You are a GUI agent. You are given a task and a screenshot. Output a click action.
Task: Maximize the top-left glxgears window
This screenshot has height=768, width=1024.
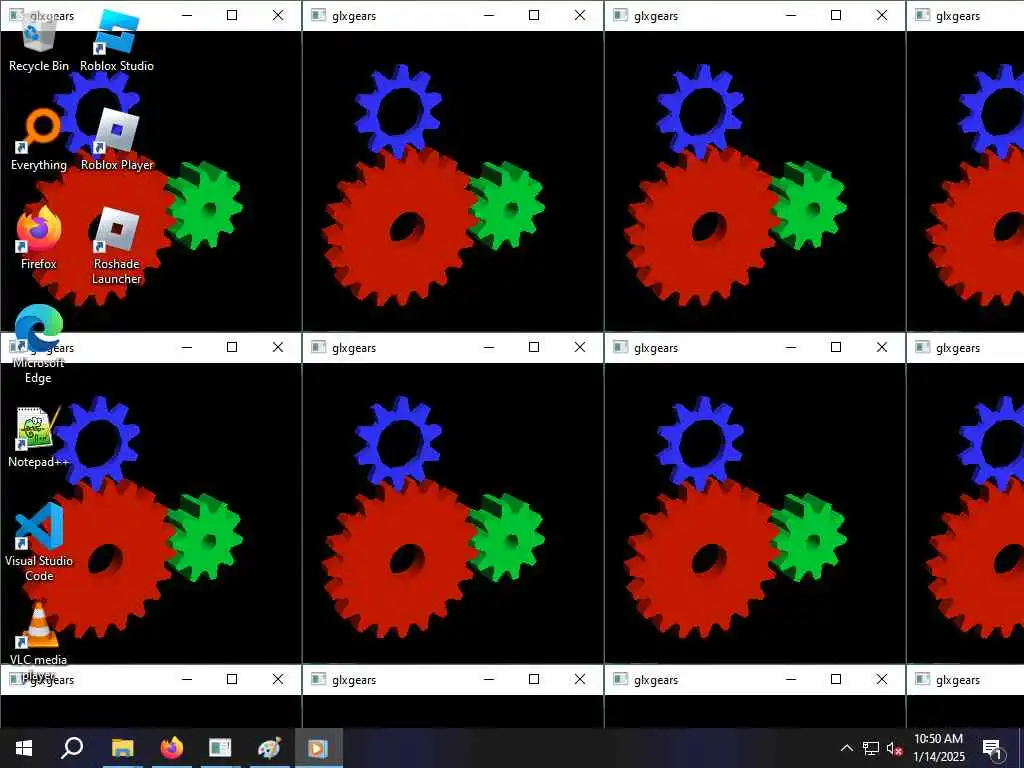tap(232, 15)
